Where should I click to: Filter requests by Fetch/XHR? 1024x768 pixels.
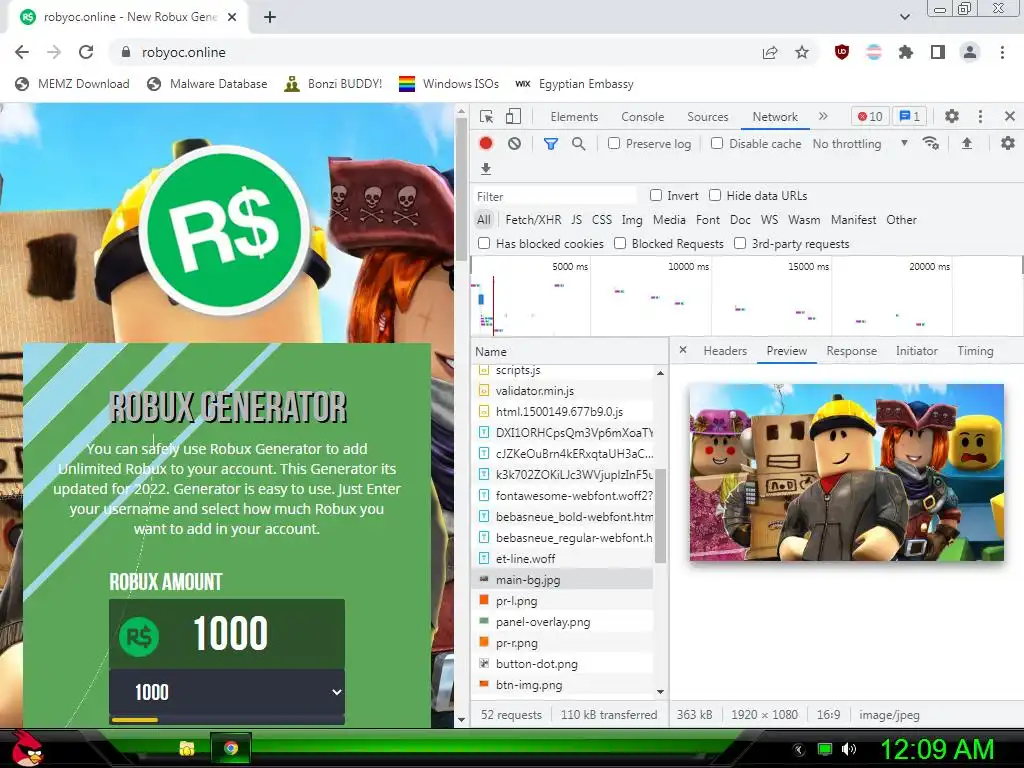point(533,220)
